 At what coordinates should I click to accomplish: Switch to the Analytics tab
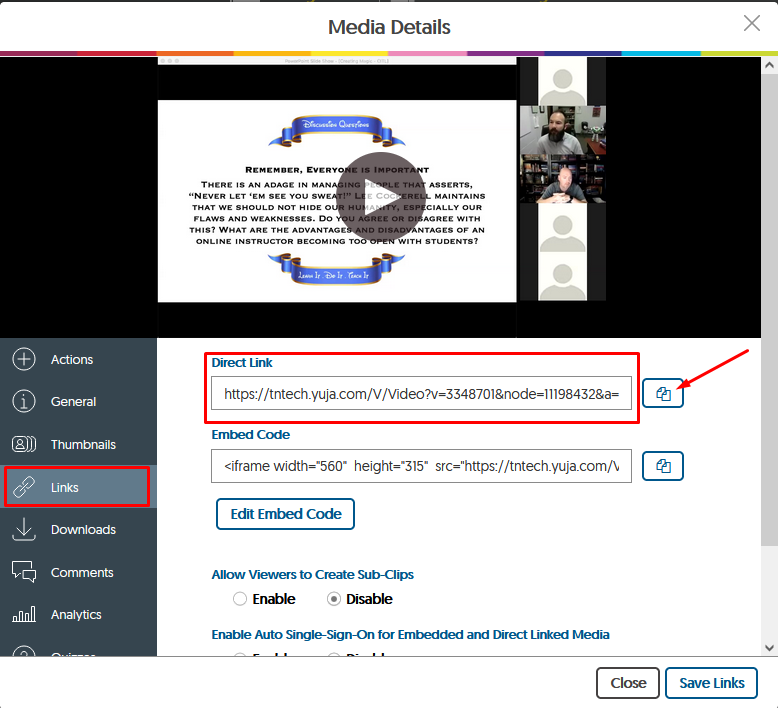pos(76,615)
